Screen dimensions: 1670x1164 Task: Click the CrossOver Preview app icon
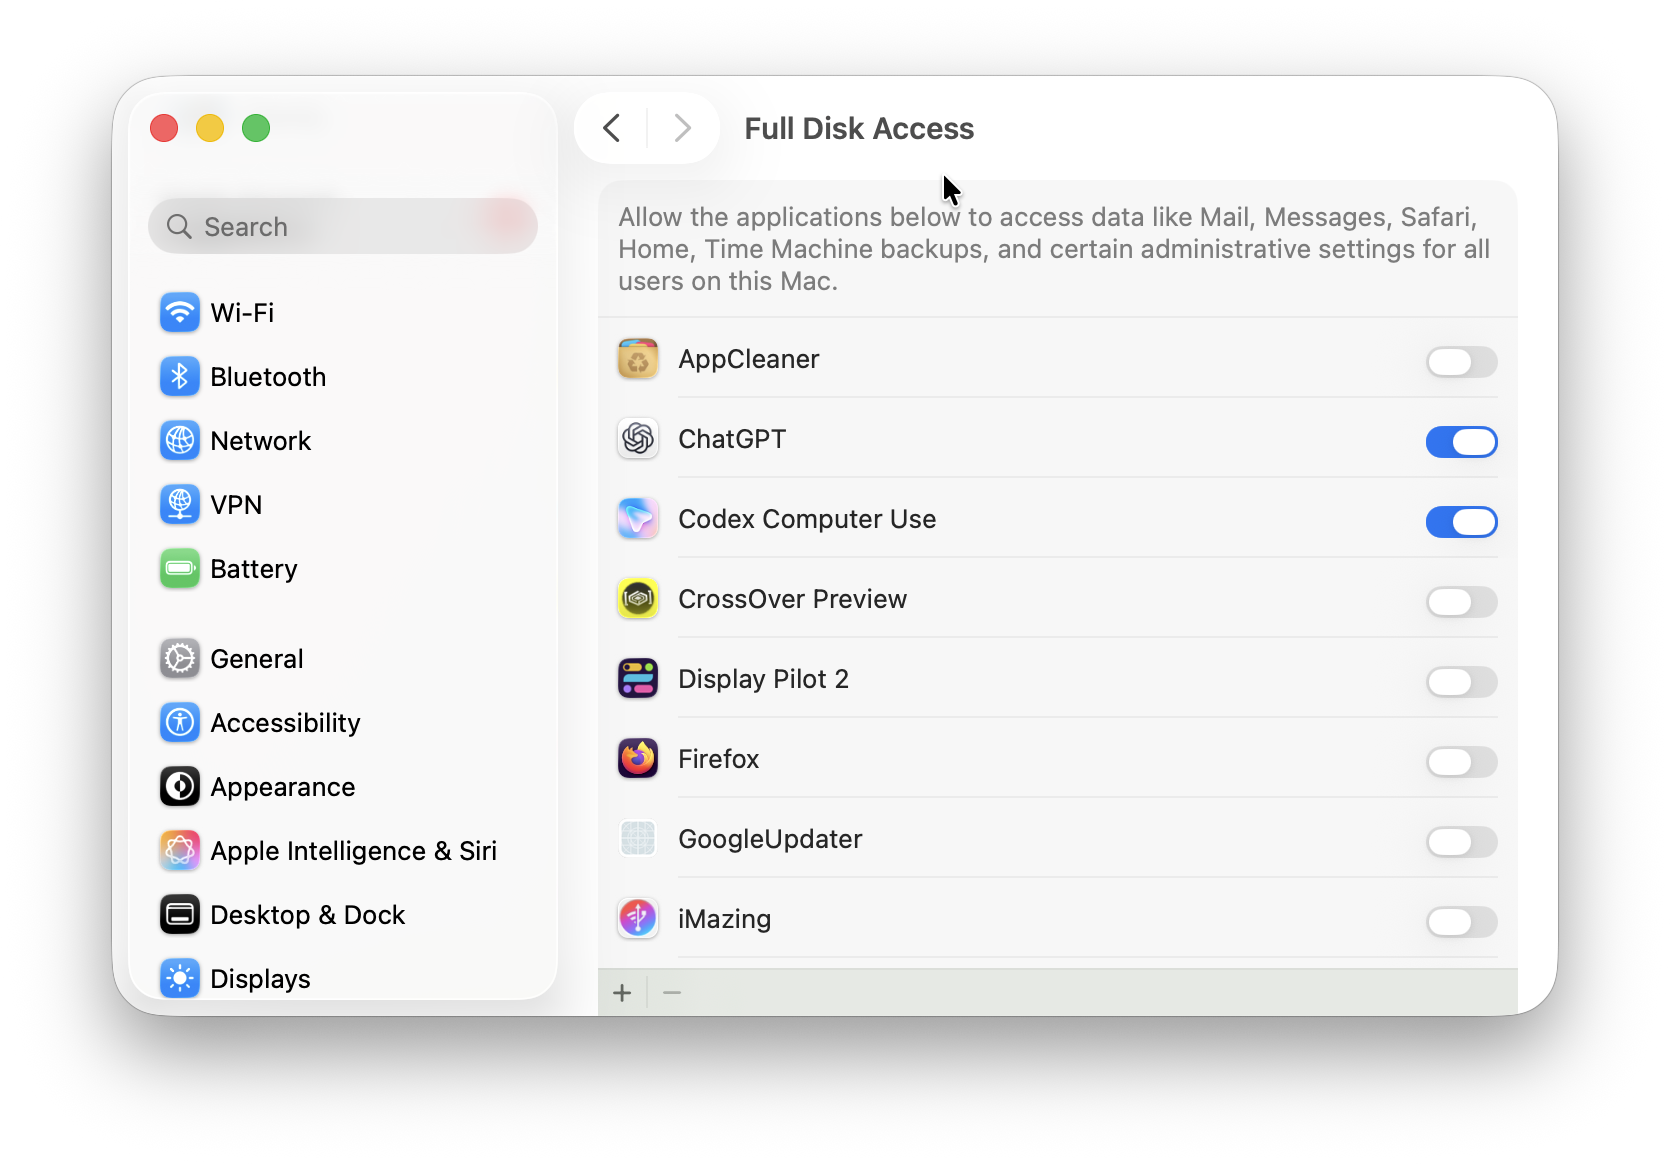tap(638, 599)
